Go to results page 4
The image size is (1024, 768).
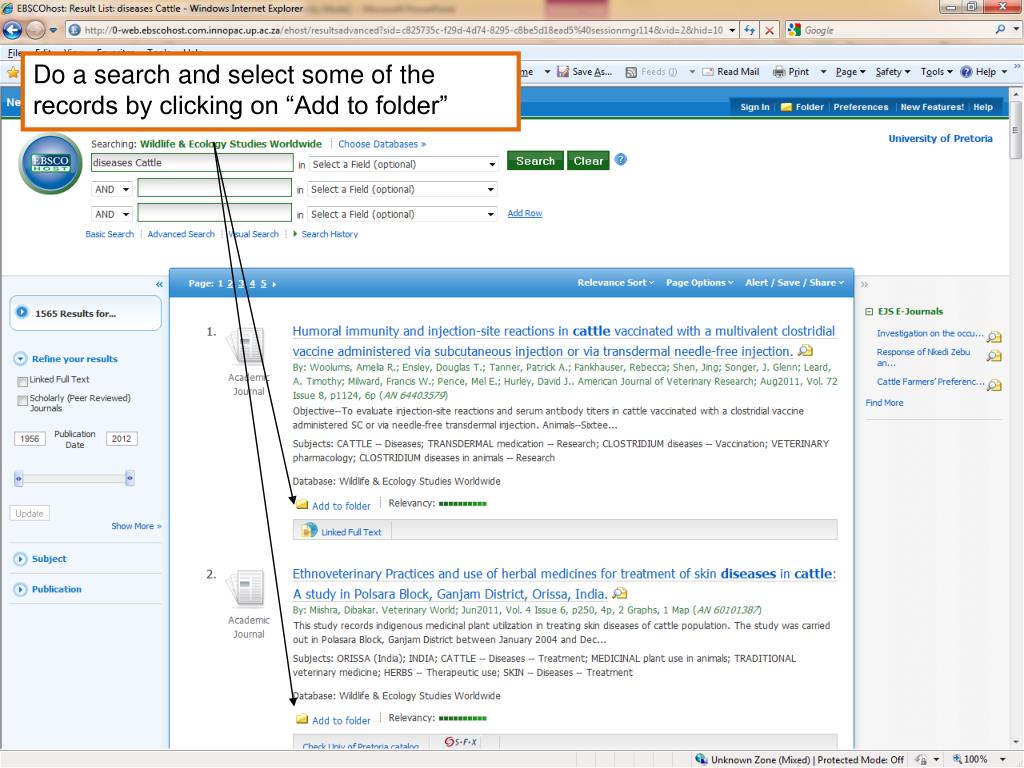(252, 283)
